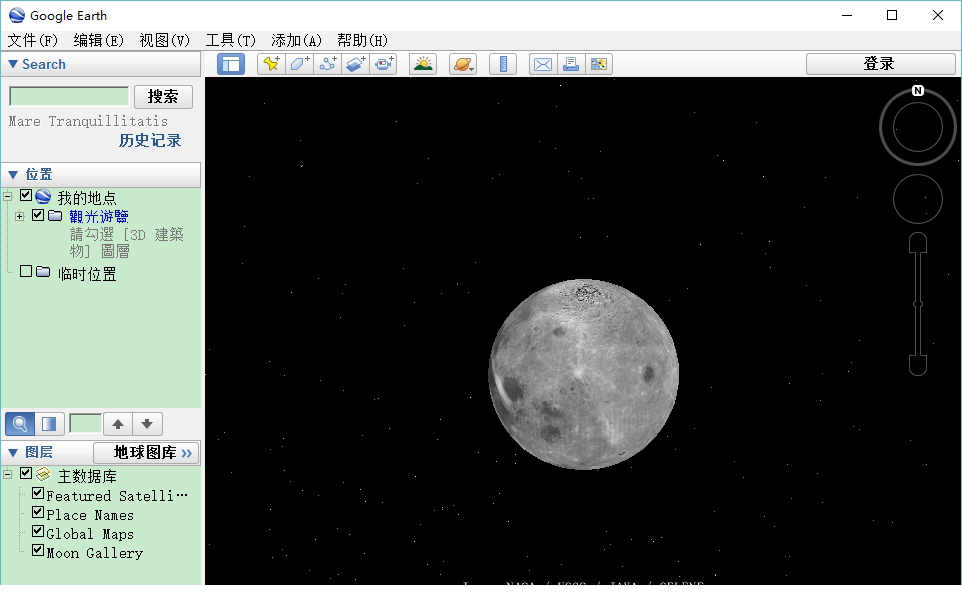Uncheck the 主数据库 checkbox
Image resolution: width=962 pixels, height=608 pixels.
coord(26,473)
